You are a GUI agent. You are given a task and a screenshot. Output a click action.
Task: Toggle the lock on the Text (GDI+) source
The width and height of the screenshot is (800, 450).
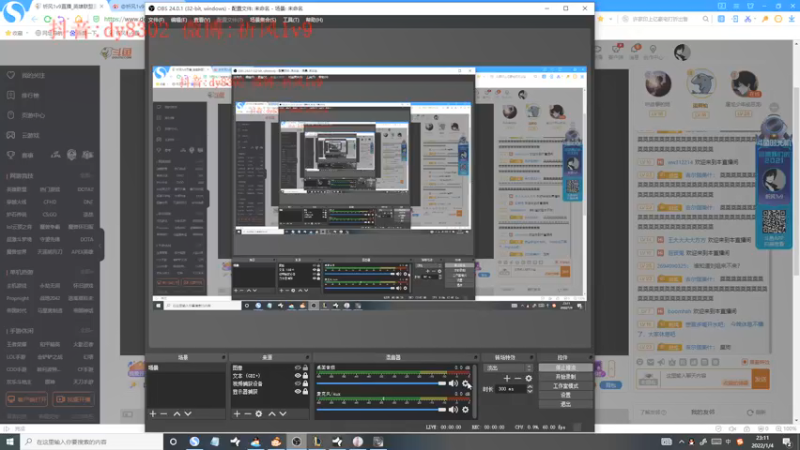[x=305, y=376]
